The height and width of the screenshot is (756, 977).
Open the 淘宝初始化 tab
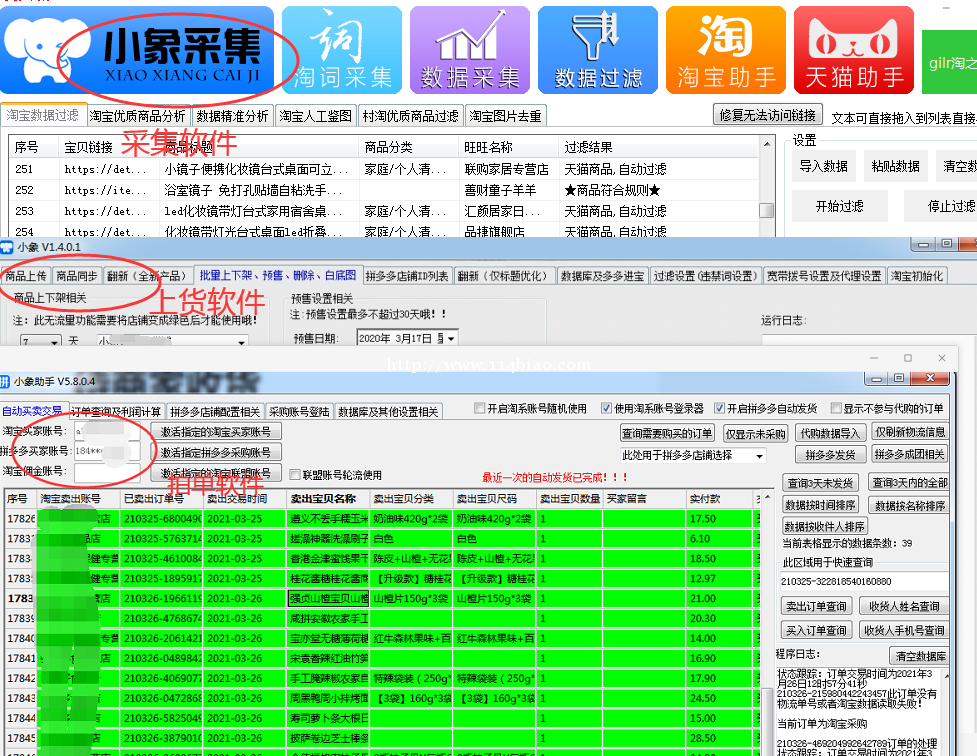click(917, 275)
